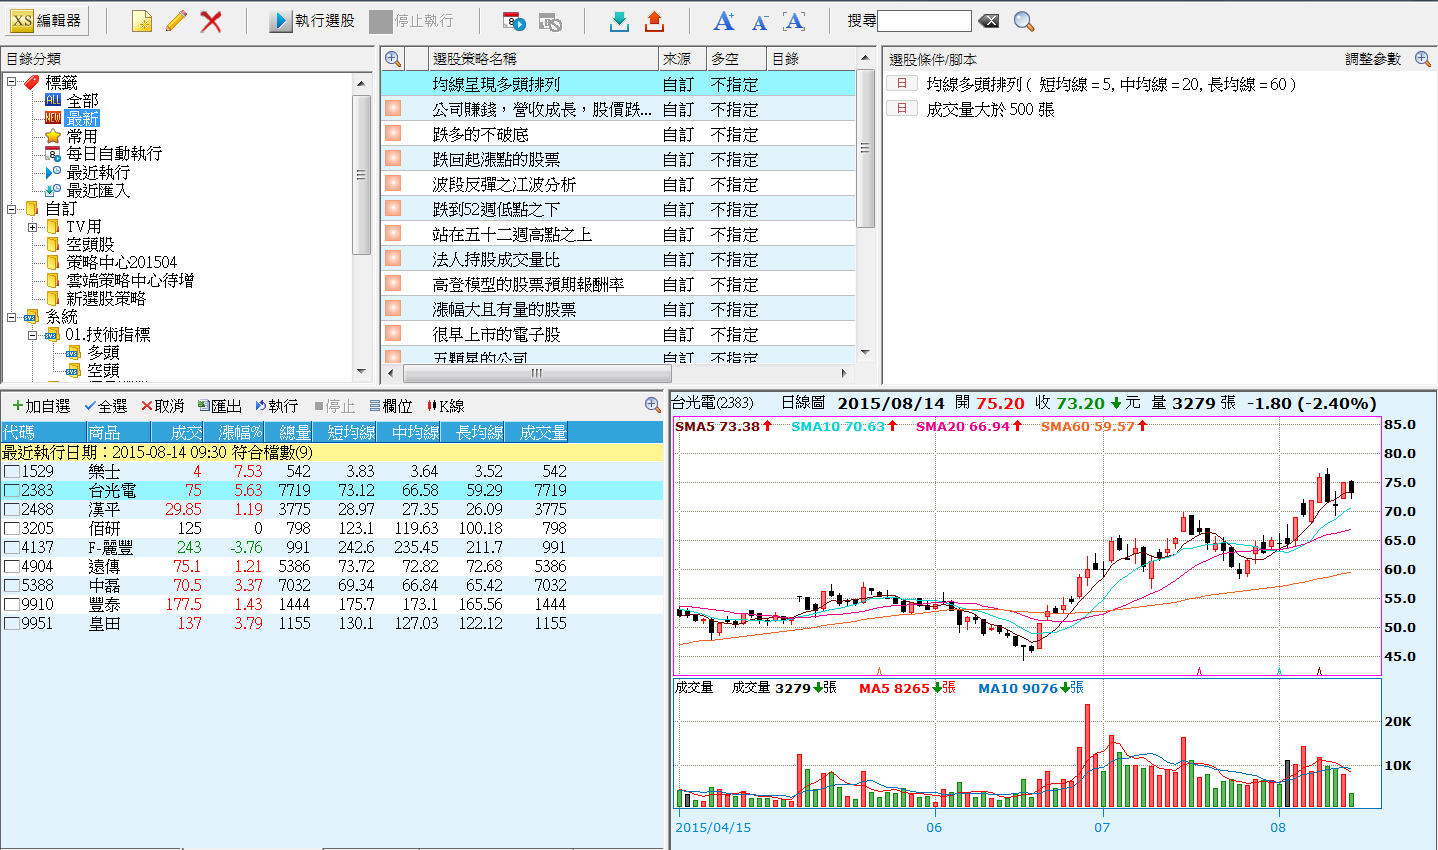The height and width of the screenshot is (850, 1438).
Task: Expand the TV用 folder node
Action: (33, 227)
